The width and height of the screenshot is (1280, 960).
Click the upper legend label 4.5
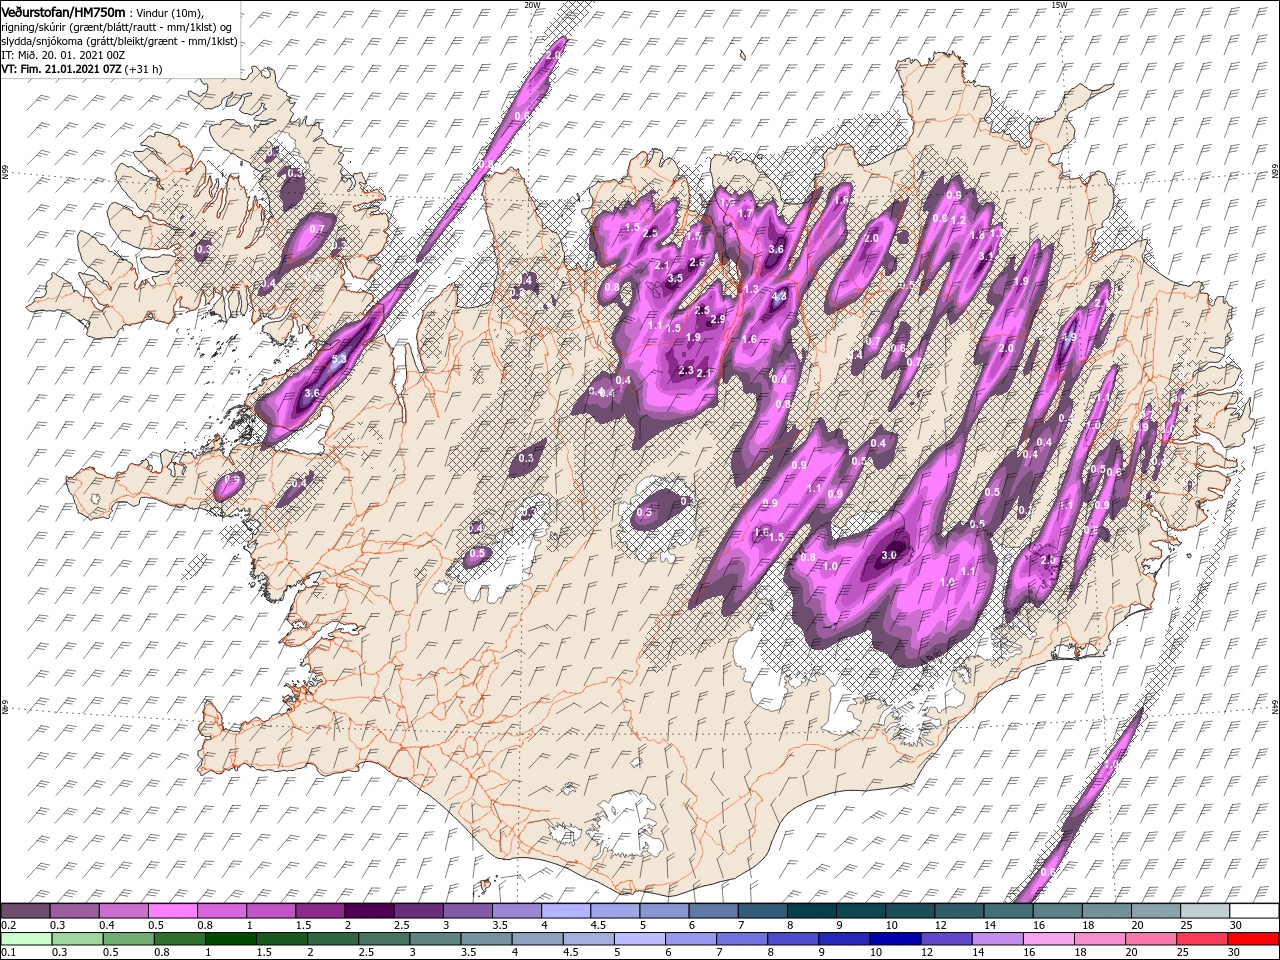point(597,926)
